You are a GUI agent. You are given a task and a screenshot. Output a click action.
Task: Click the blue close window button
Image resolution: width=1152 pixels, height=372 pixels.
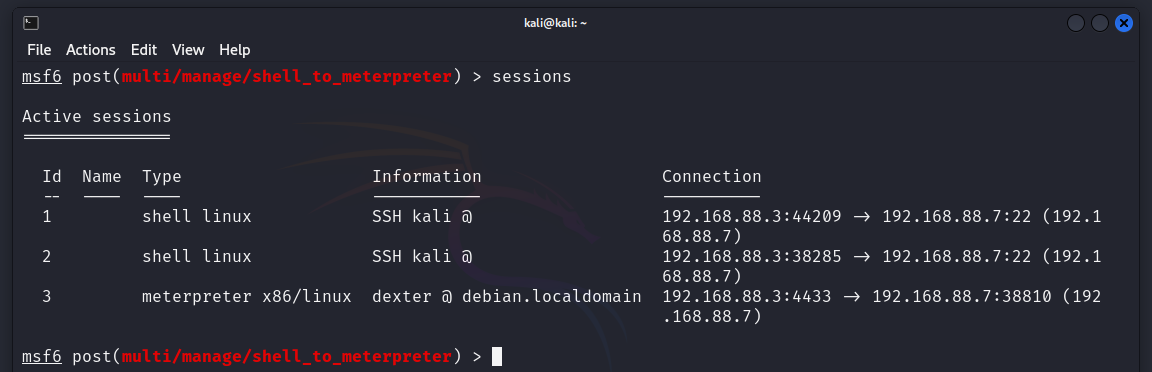coord(1123,24)
